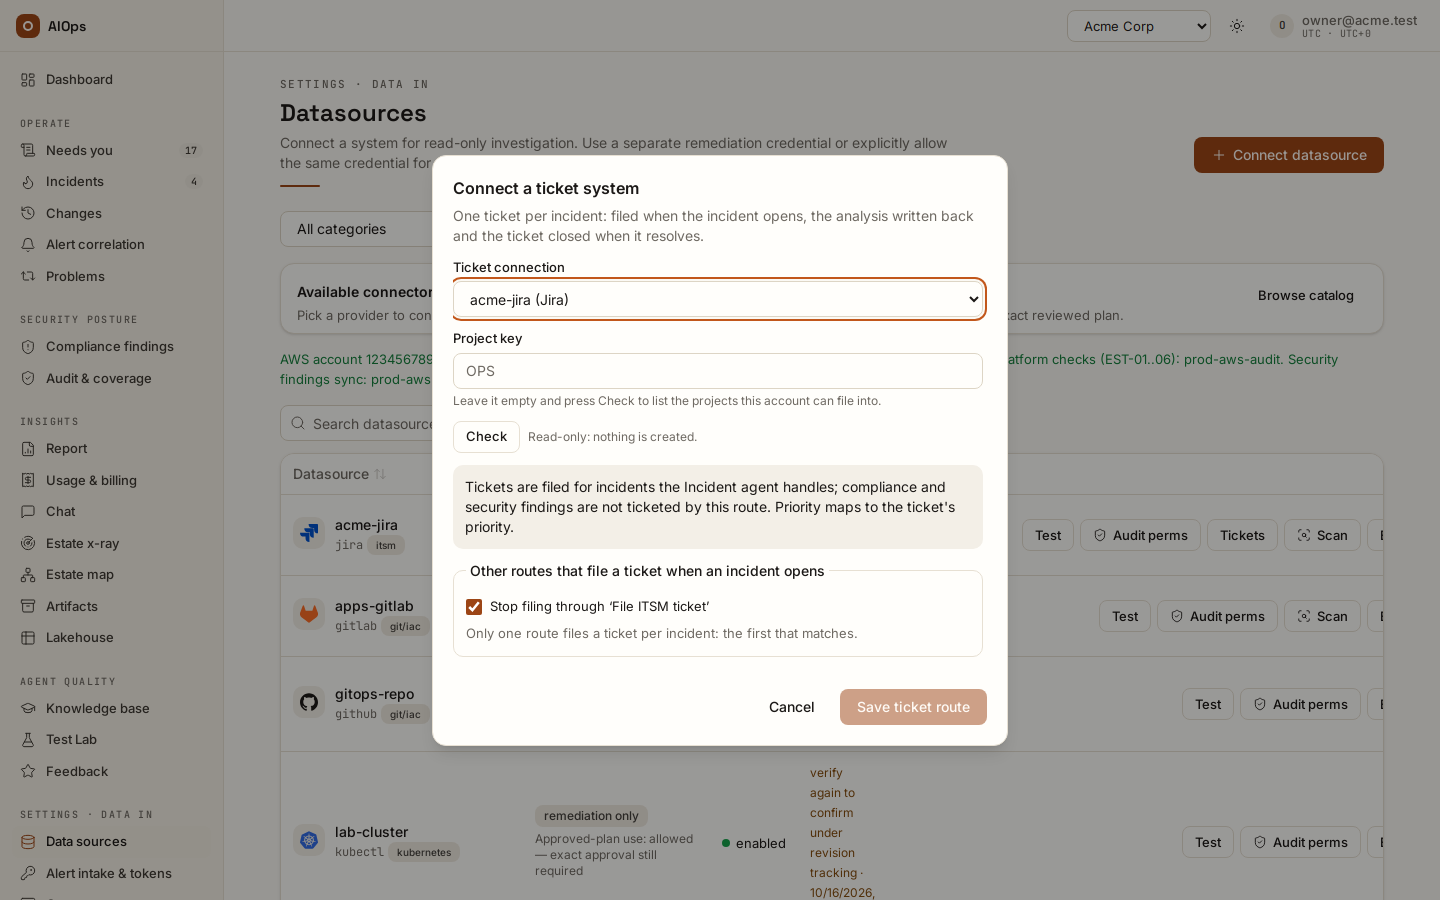Screen dimensions: 1440x900
Task: Click the Compliance findings shield icon
Action: pyautogui.click(x=28, y=346)
